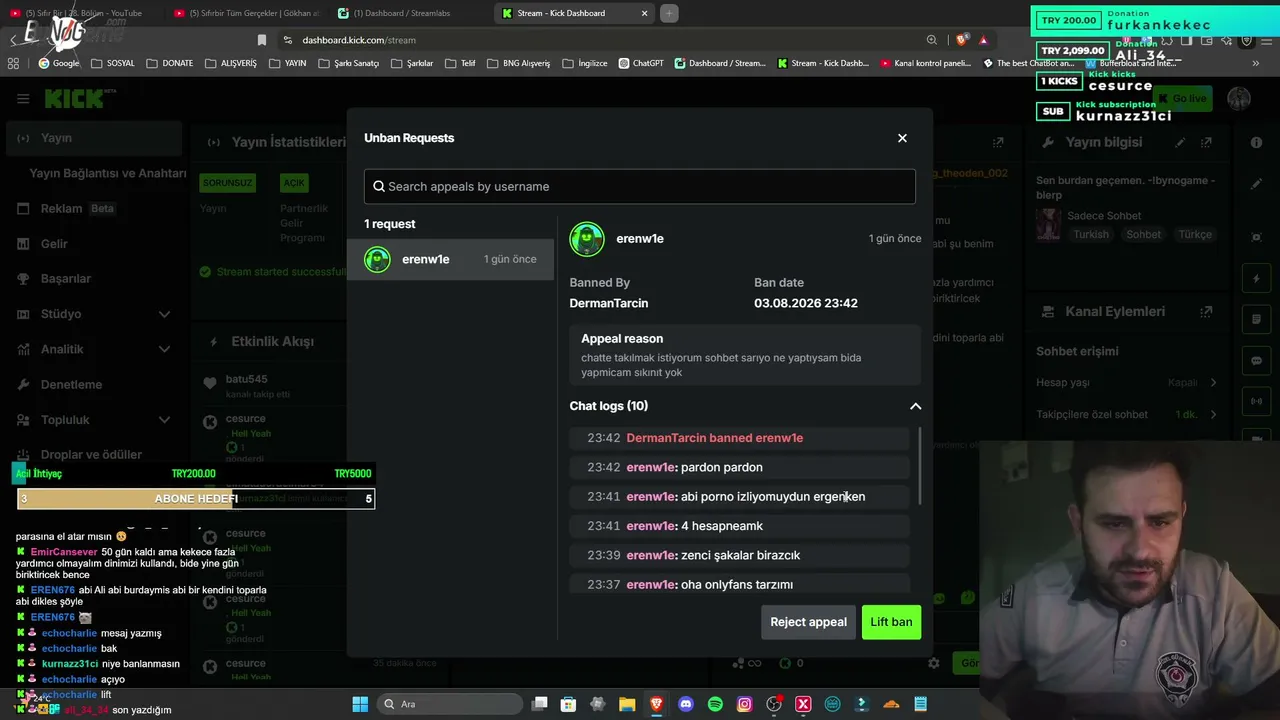Close the Unban Requests dialog

902,138
